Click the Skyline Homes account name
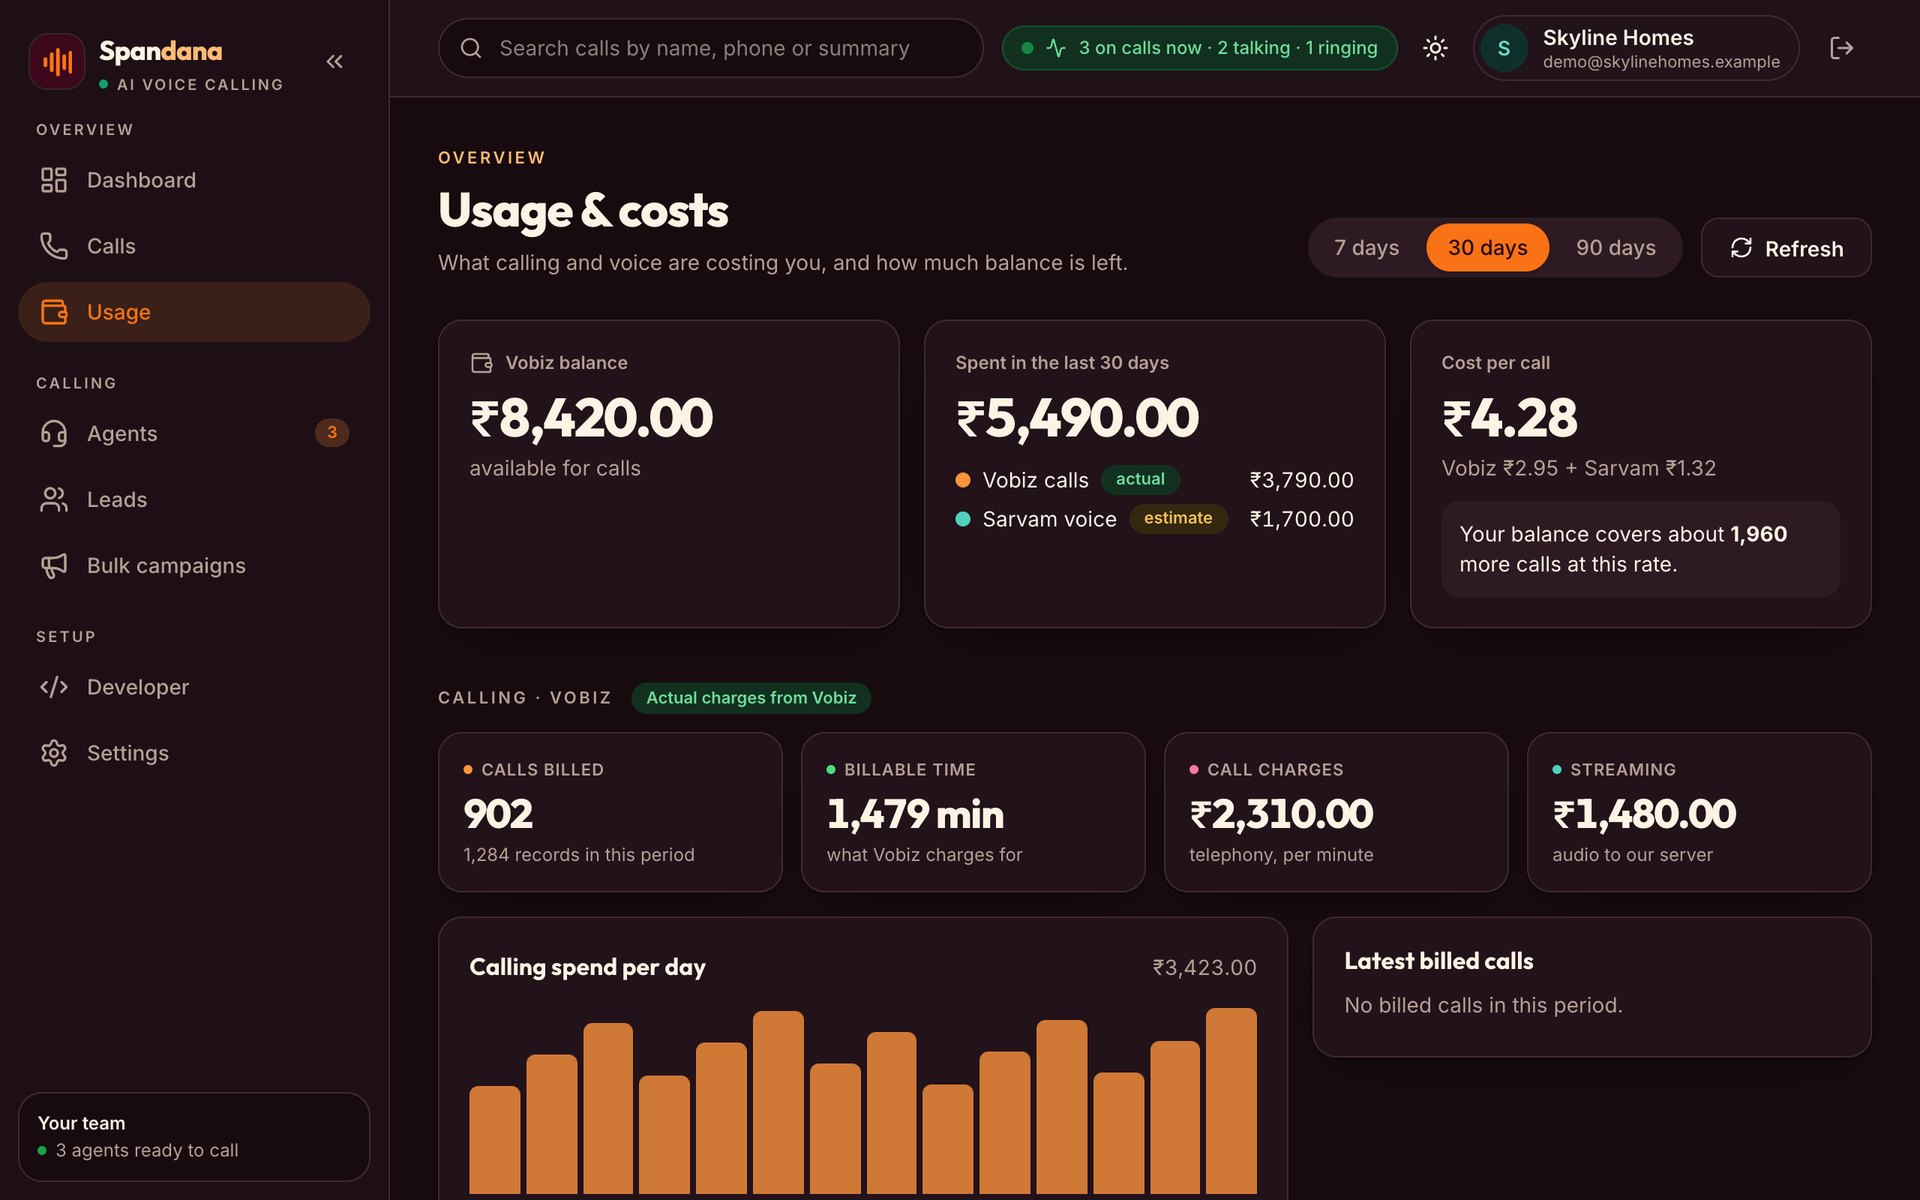The height and width of the screenshot is (1200, 1920). coord(1618,38)
